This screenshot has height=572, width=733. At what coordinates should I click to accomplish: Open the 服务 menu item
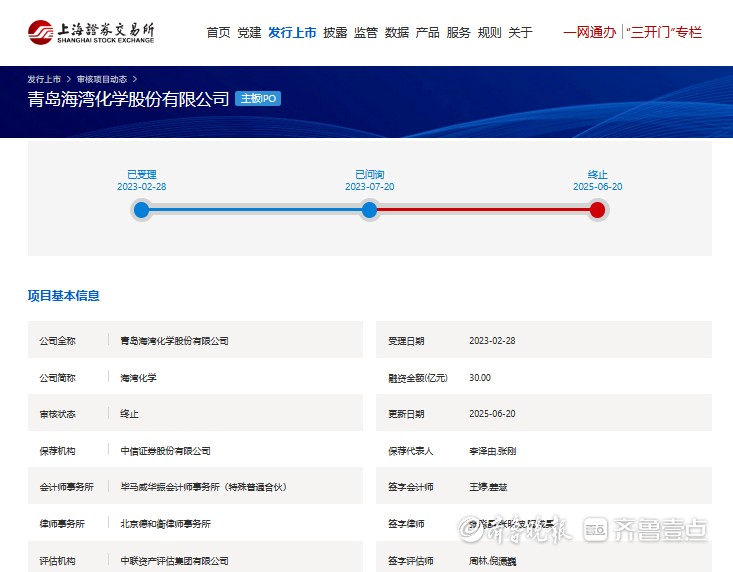point(459,32)
